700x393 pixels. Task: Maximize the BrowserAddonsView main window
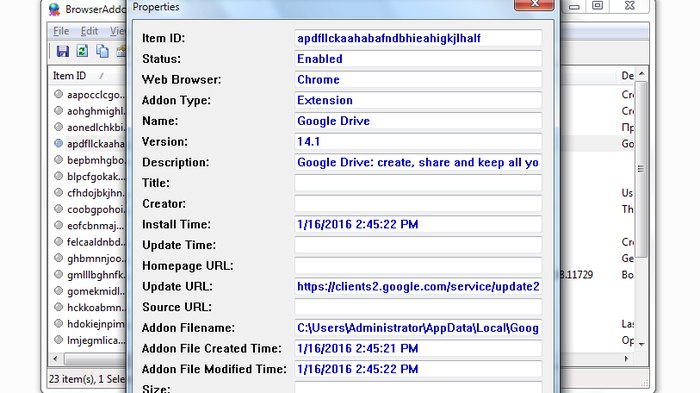(x=598, y=5)
